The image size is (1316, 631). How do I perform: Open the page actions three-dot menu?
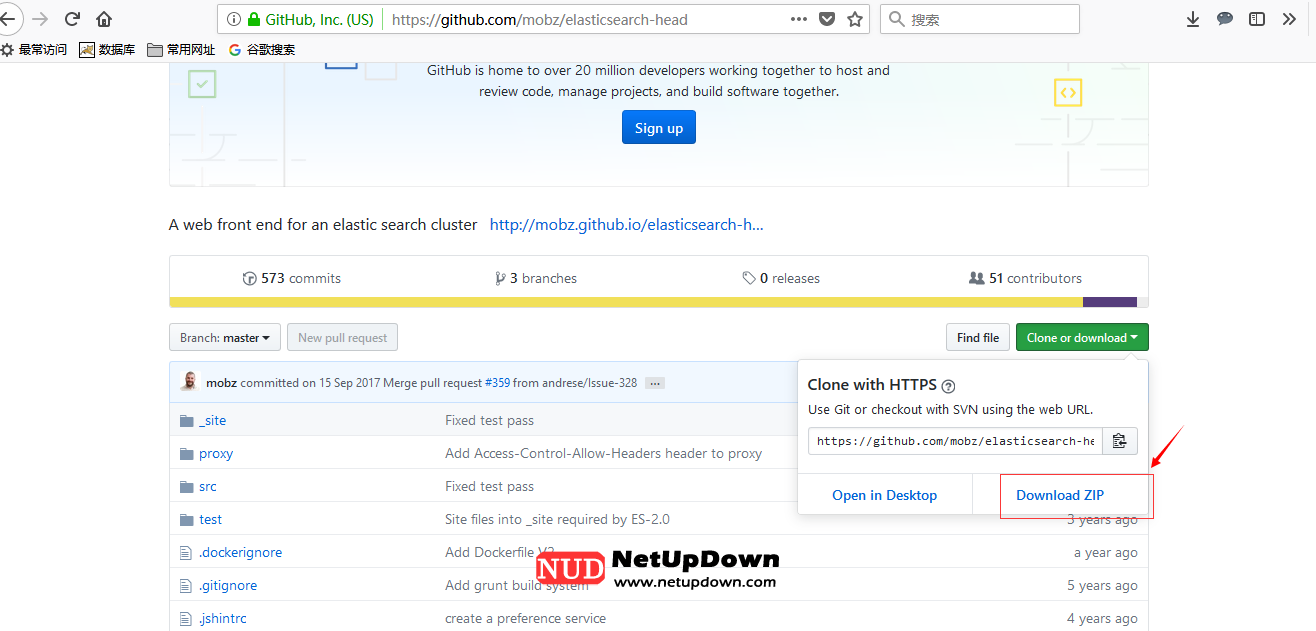click(x=799, y=19)
